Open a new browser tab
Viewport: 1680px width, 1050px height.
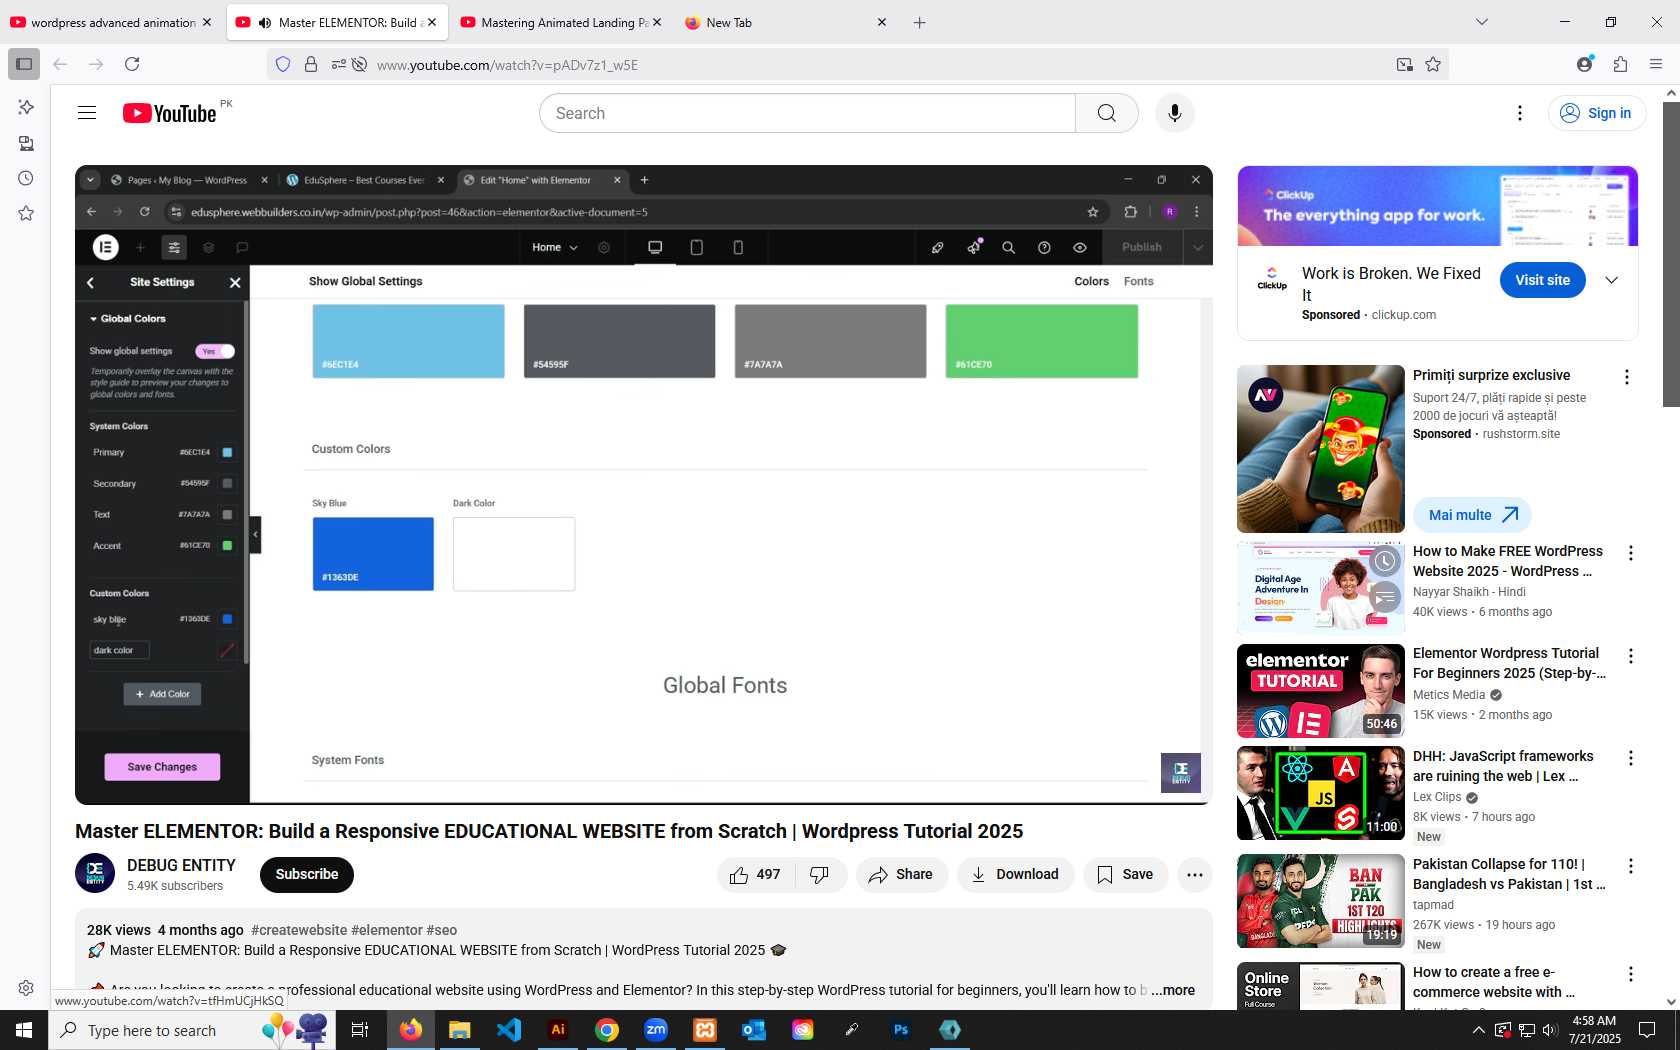click(x=919, y=22)
